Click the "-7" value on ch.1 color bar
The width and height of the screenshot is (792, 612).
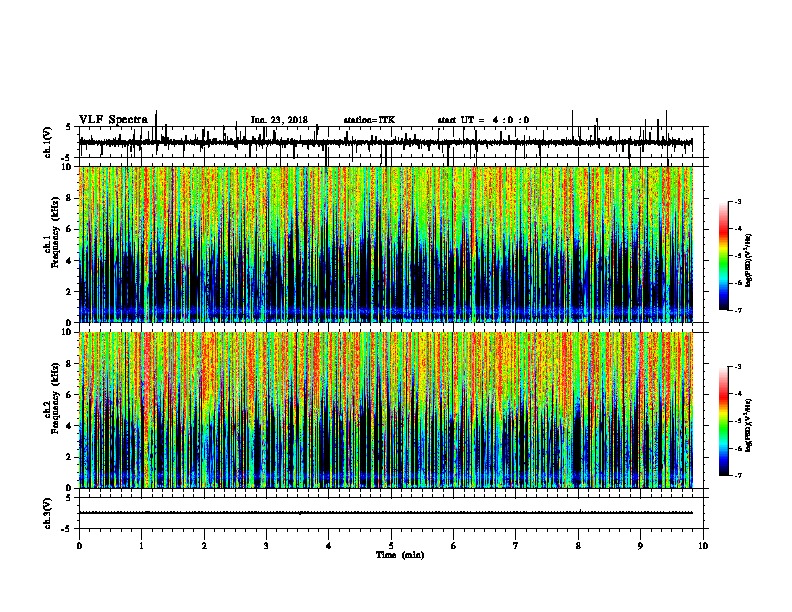[x=737, y=310]
